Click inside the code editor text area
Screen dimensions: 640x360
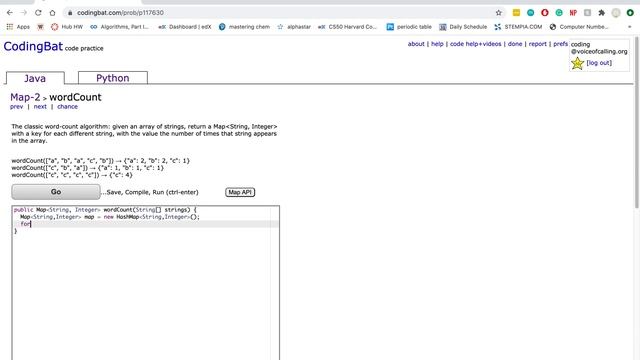pyautogui.click(x=146, y=282)
